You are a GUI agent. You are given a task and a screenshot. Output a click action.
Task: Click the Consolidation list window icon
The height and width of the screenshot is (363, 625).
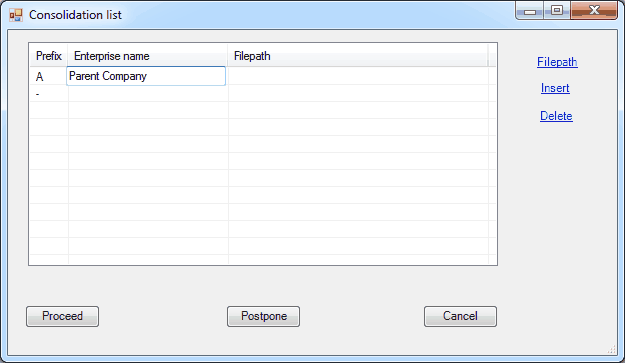click(16, 15)
